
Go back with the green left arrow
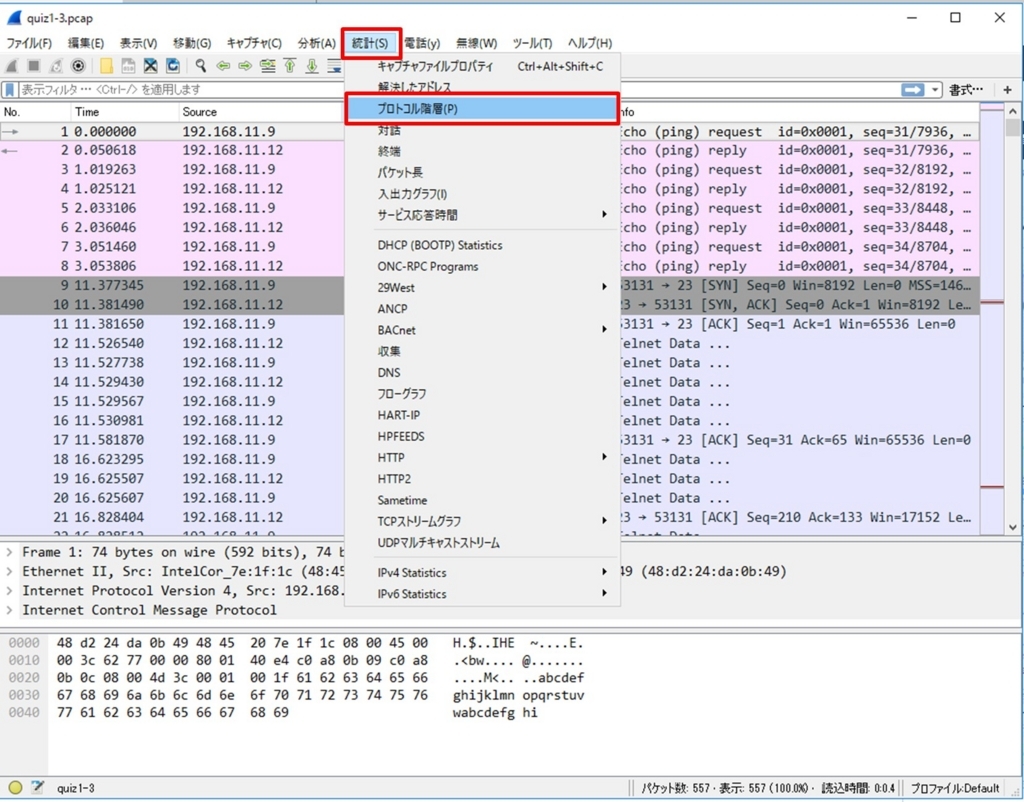pos(223,66)
